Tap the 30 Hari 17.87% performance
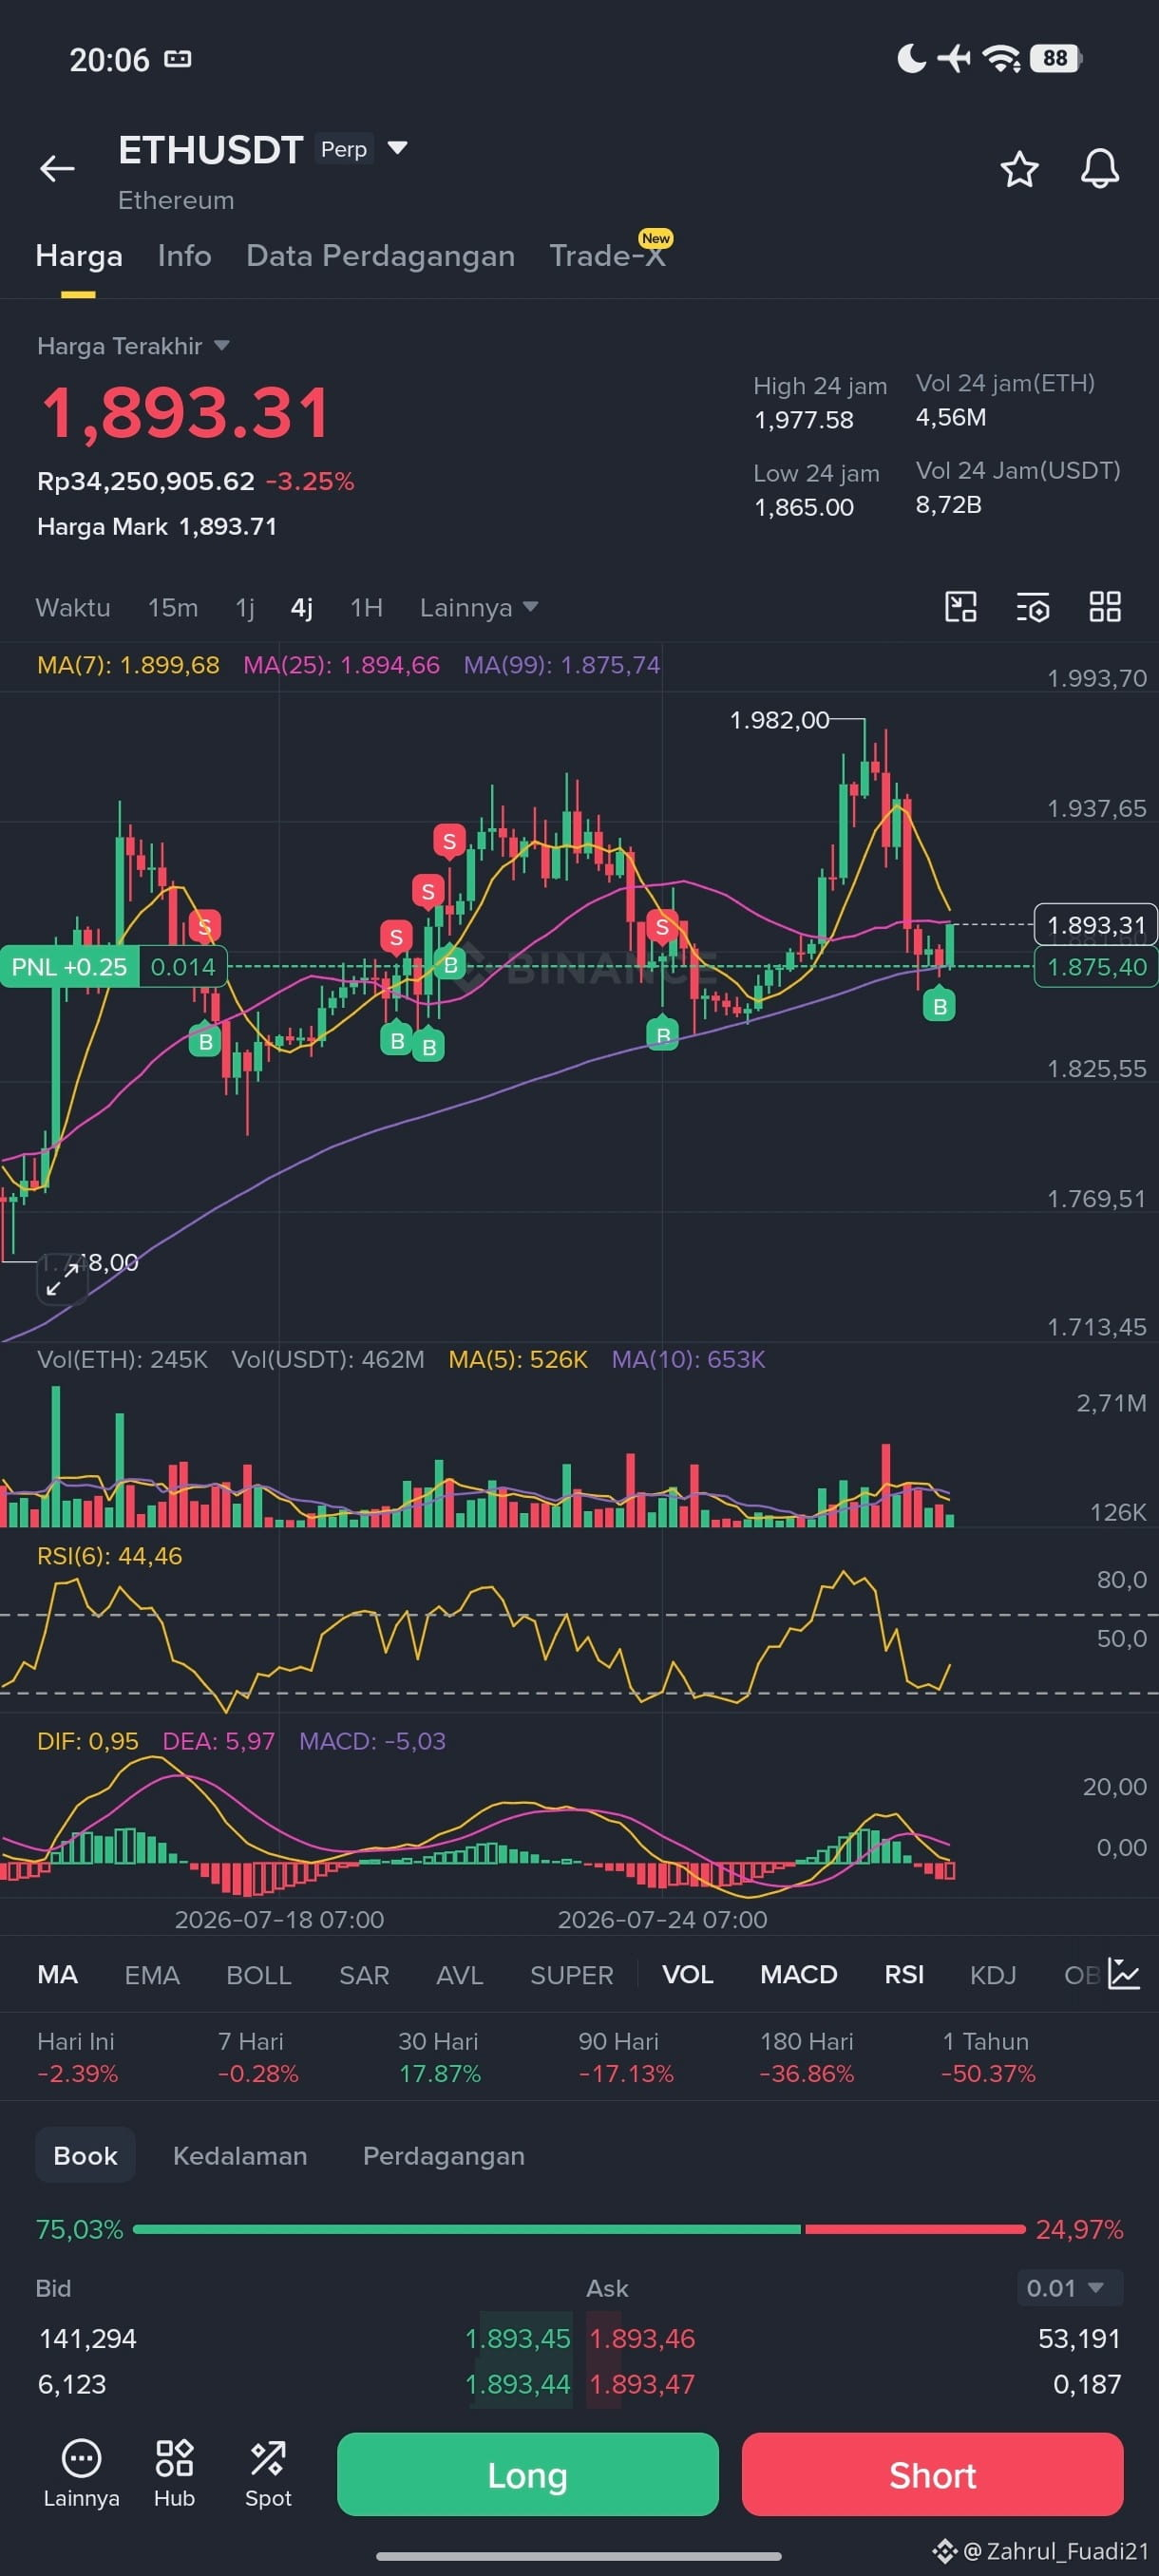This screenshot has width=1159, height=2576. click(x=439, y=2057)
